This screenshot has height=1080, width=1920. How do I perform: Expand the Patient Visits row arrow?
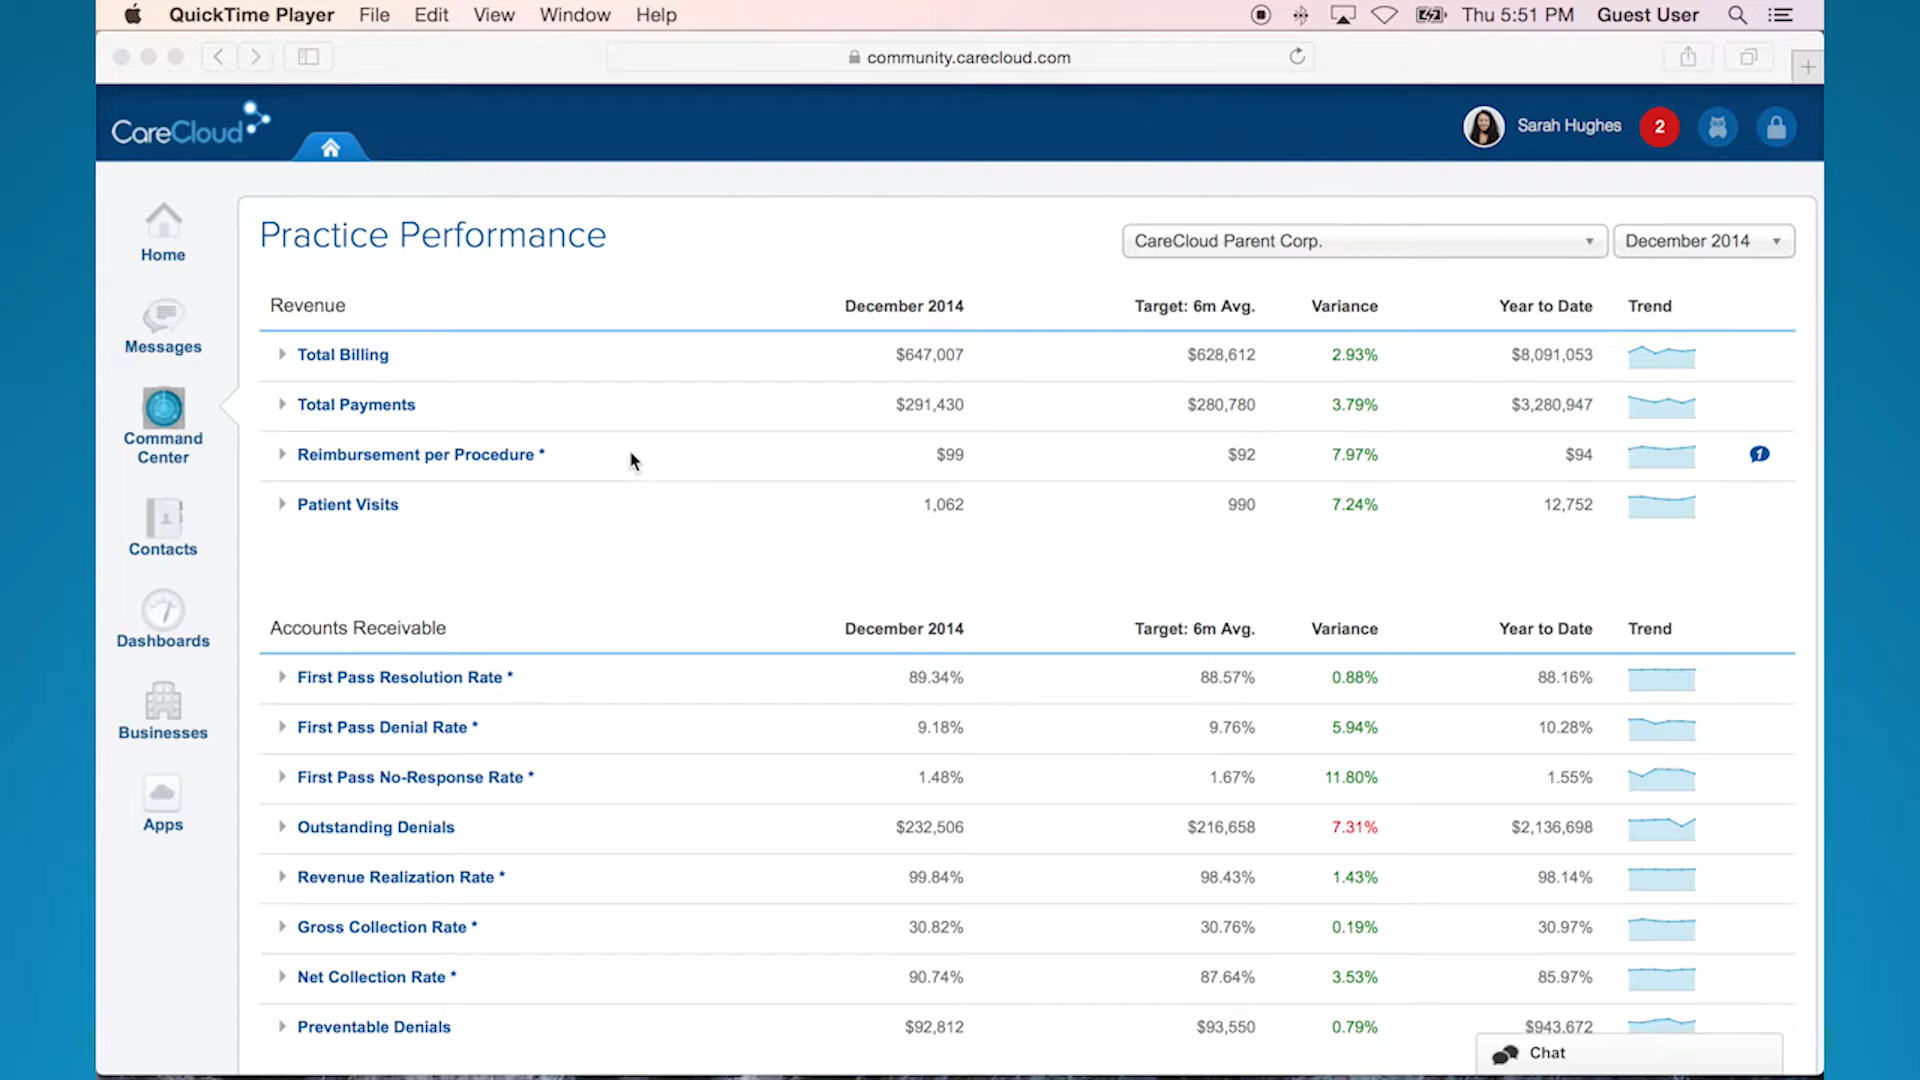282,504
